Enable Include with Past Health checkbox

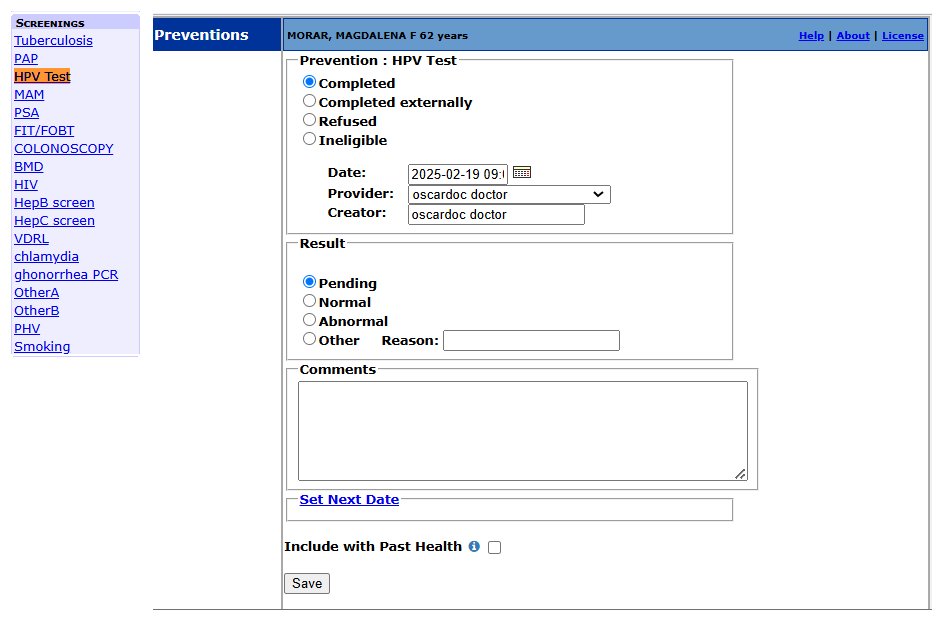coord(494,548)
